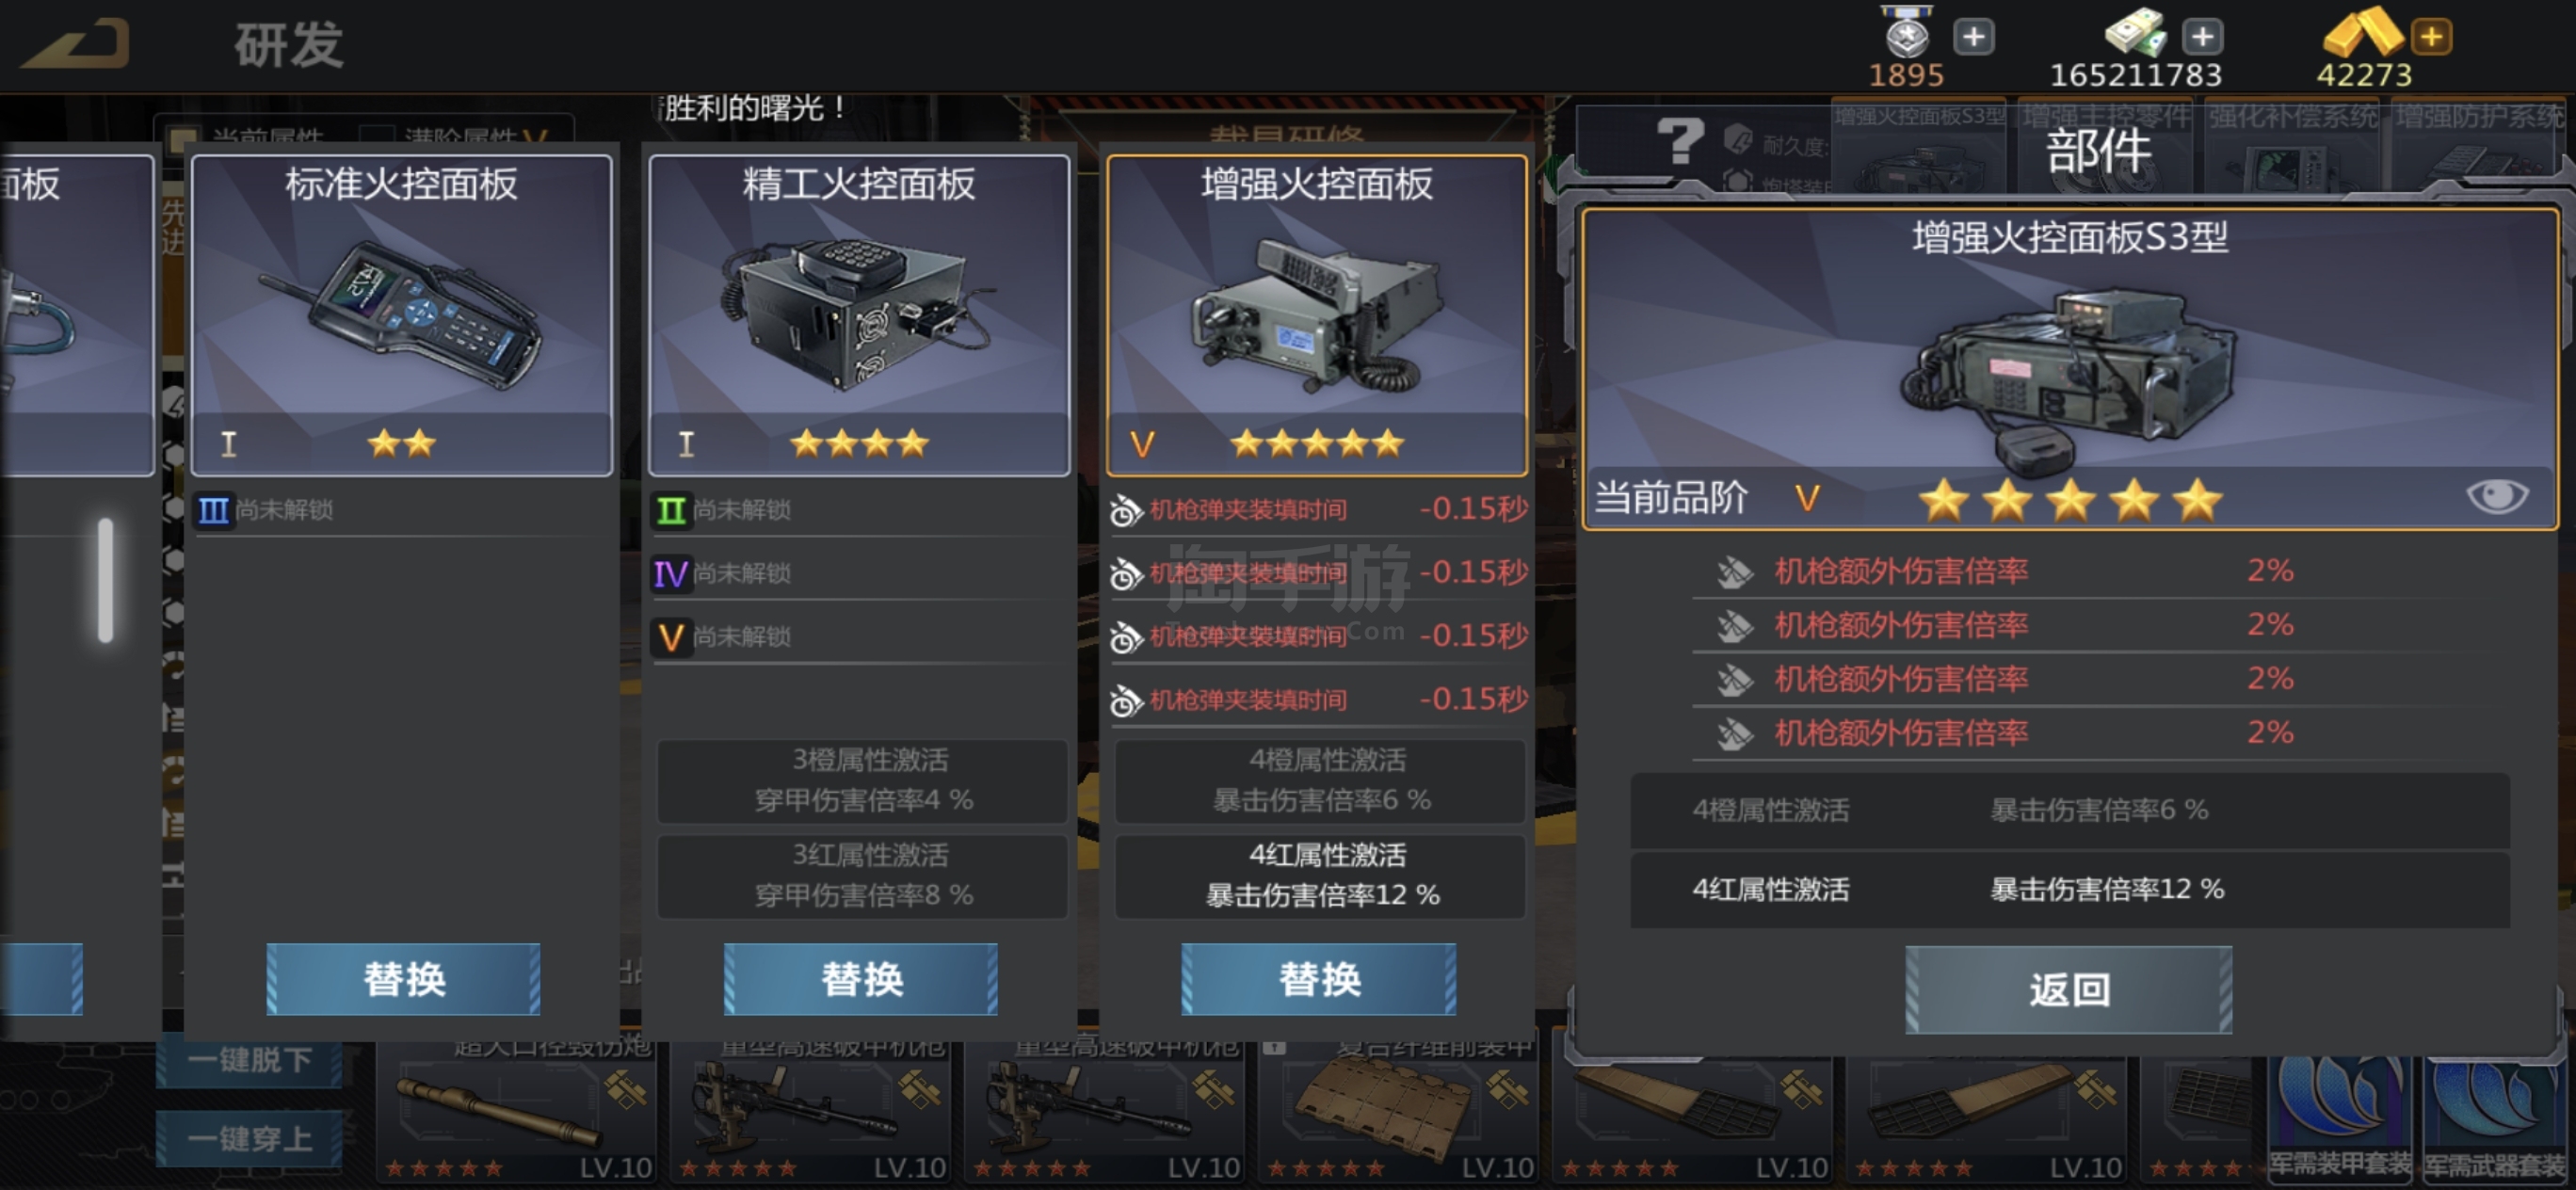
Task: Add more cash with the plus icon
Action: (2202, 38)
